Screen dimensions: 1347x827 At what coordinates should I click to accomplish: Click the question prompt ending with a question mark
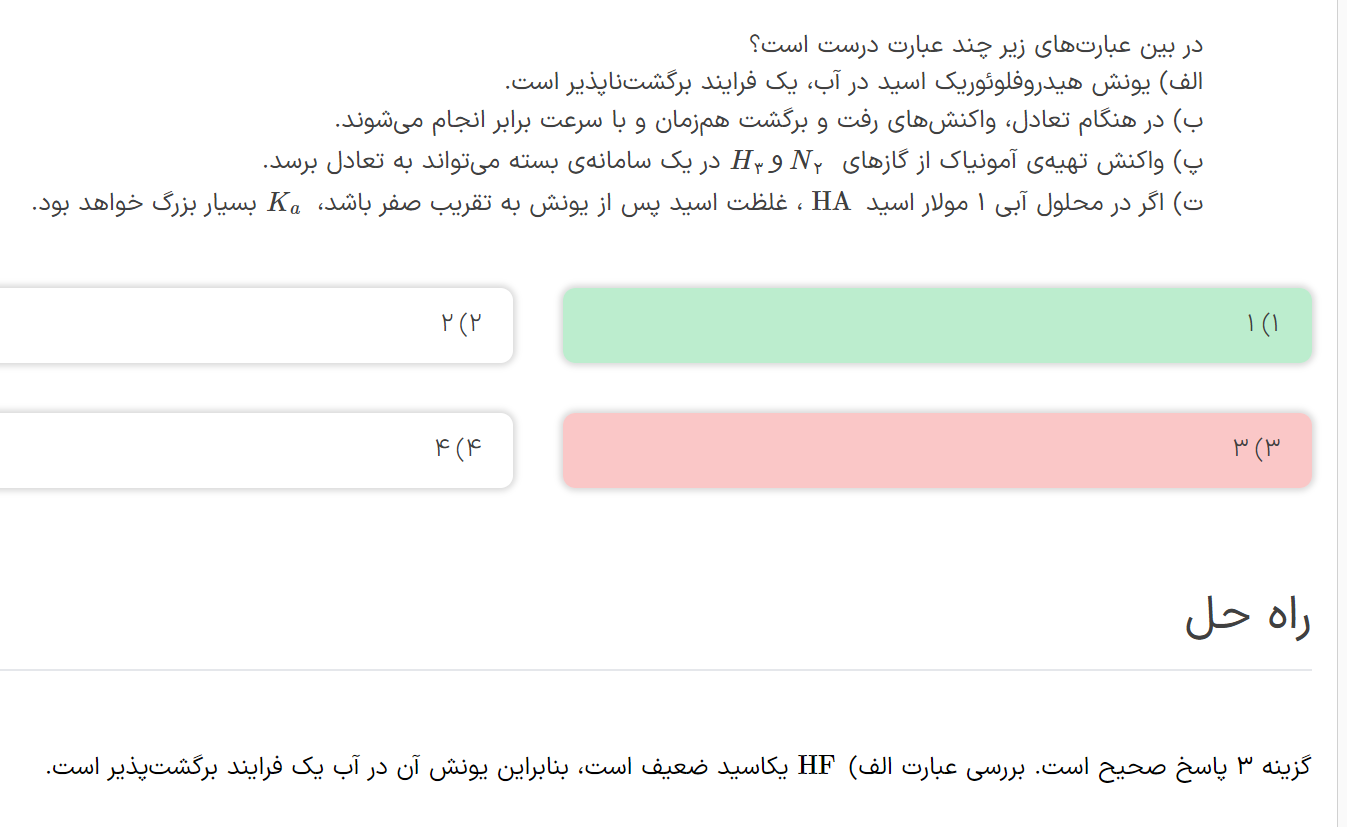975,45
